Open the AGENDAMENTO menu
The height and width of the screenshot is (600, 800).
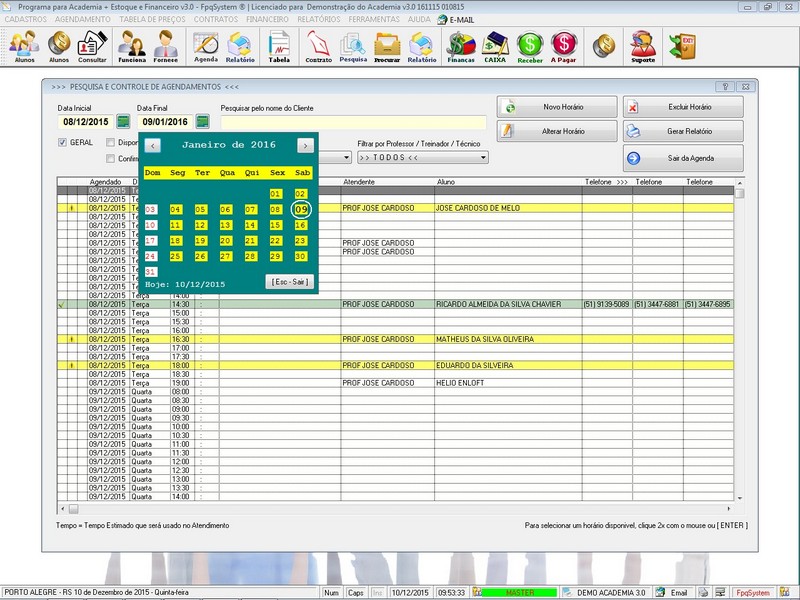pos(83,19)
